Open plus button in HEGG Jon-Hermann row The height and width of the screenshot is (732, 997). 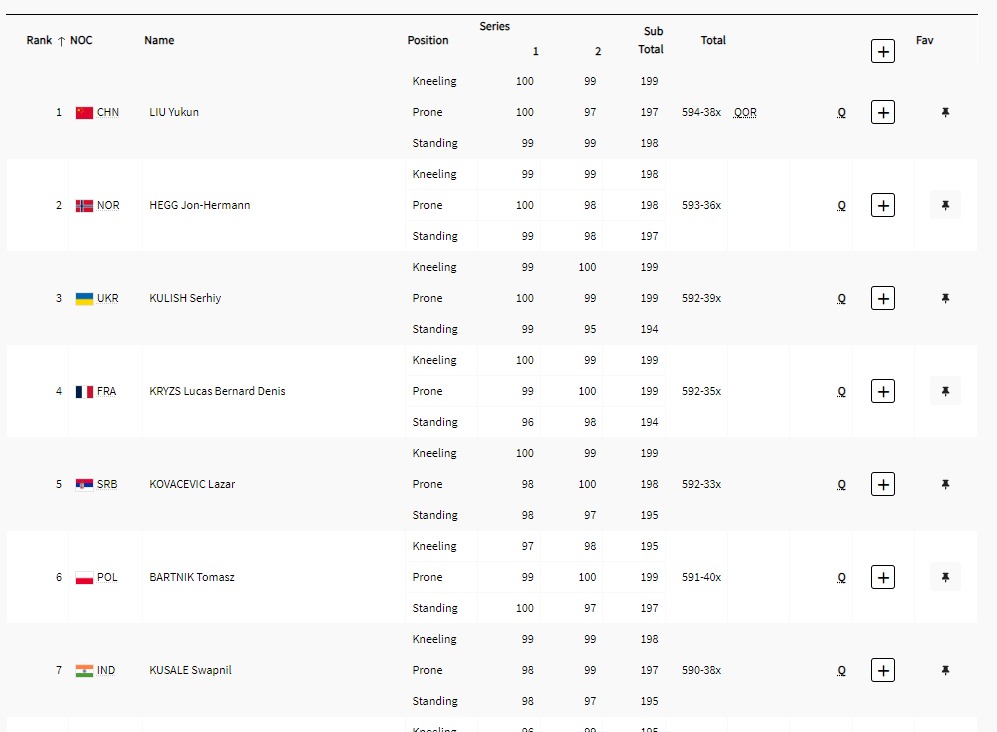coord(882,206)
